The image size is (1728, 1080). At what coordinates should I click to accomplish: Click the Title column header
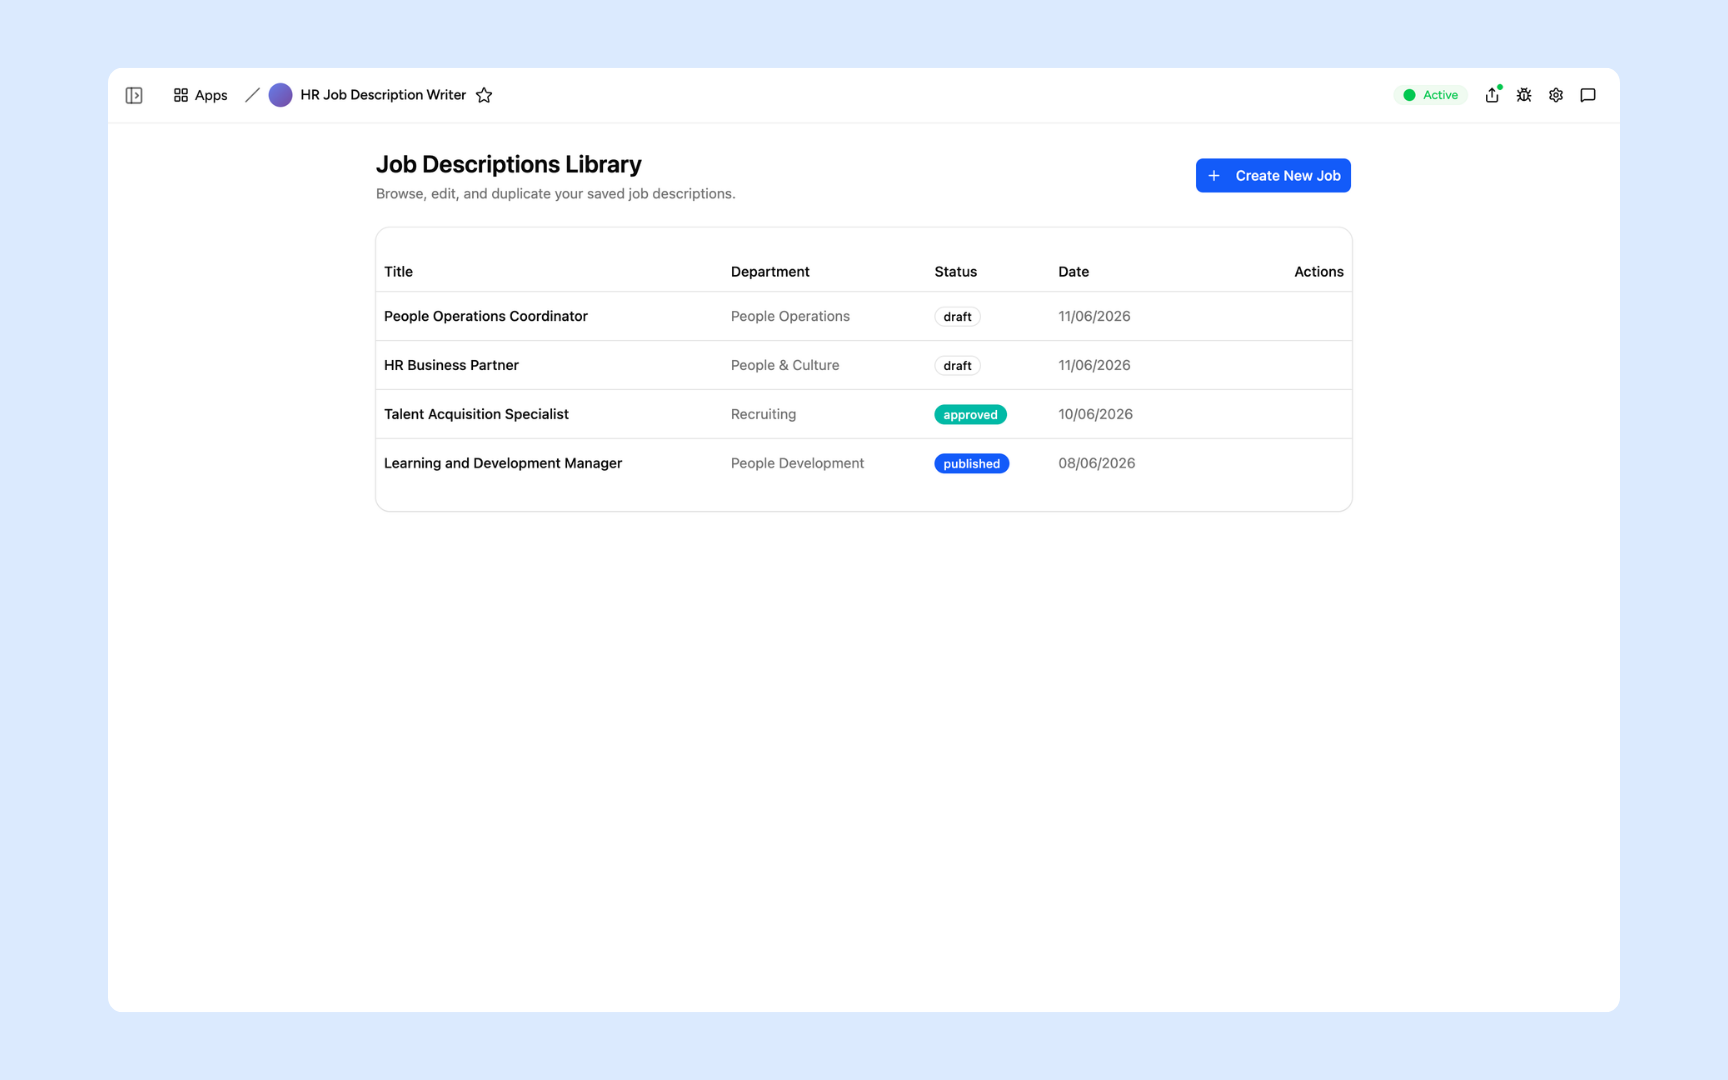pyautogui.click(x=398, y=272)
